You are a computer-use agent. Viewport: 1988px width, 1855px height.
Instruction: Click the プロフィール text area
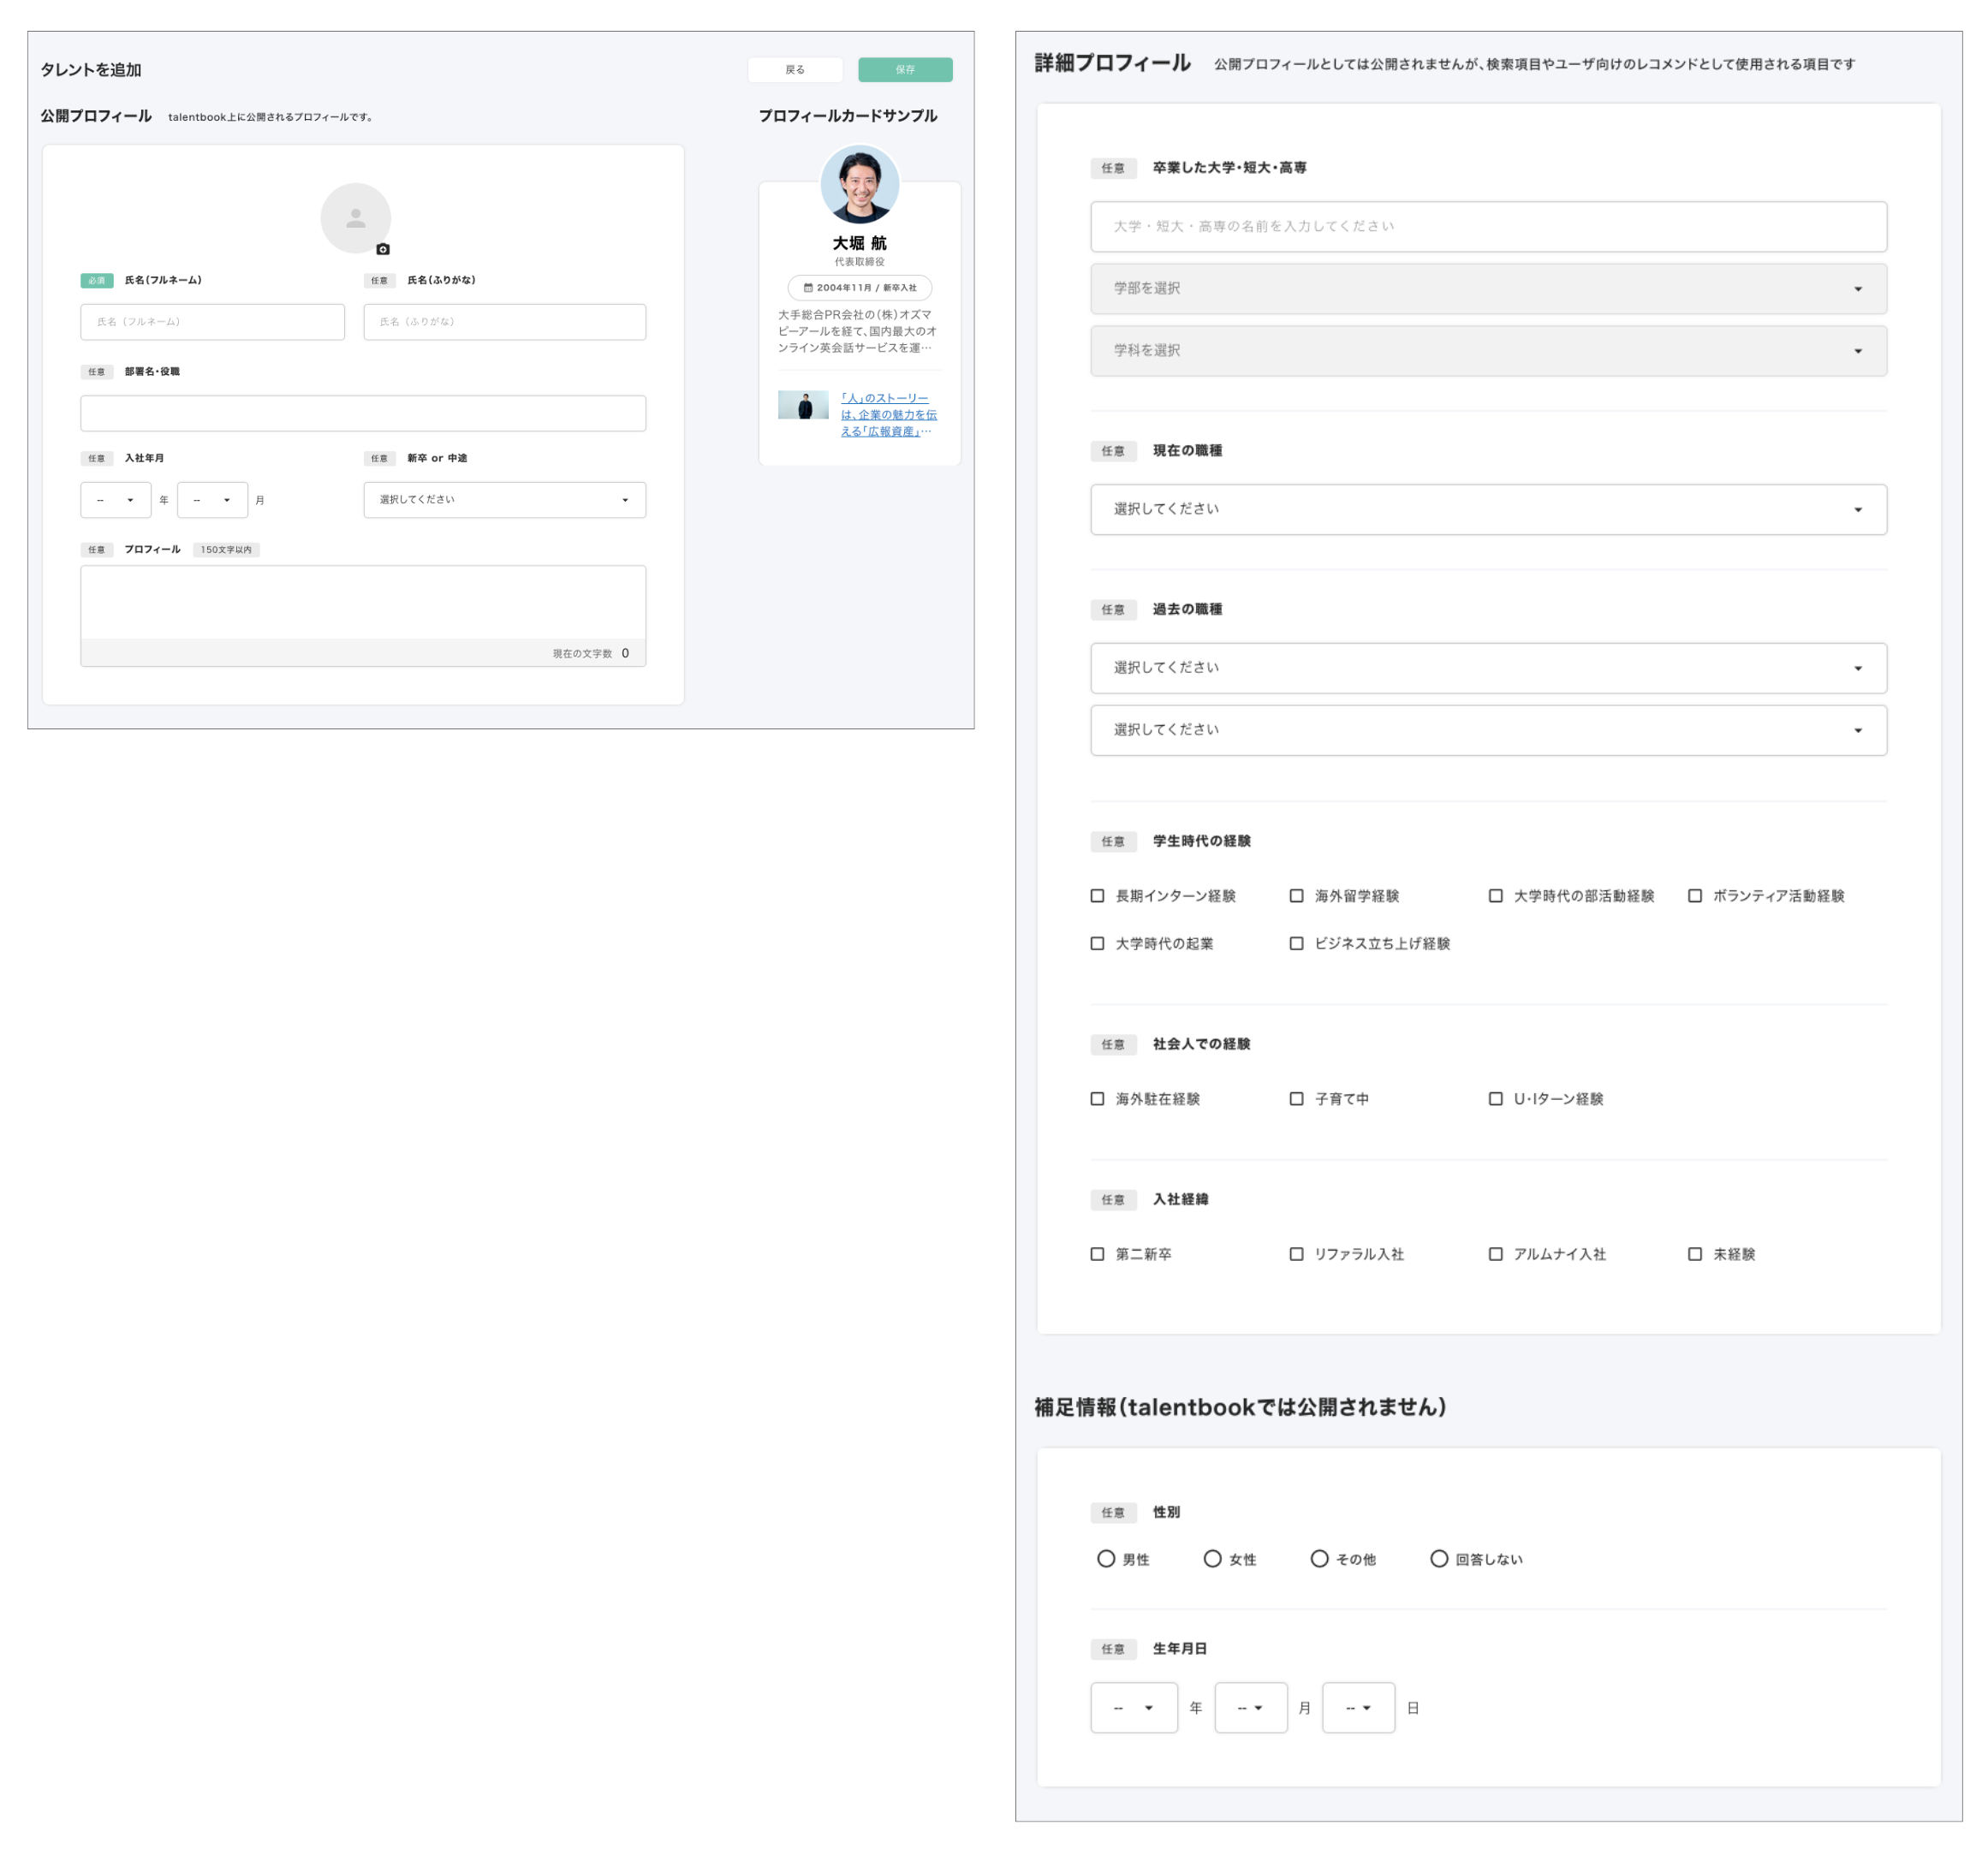click(363, 603)
